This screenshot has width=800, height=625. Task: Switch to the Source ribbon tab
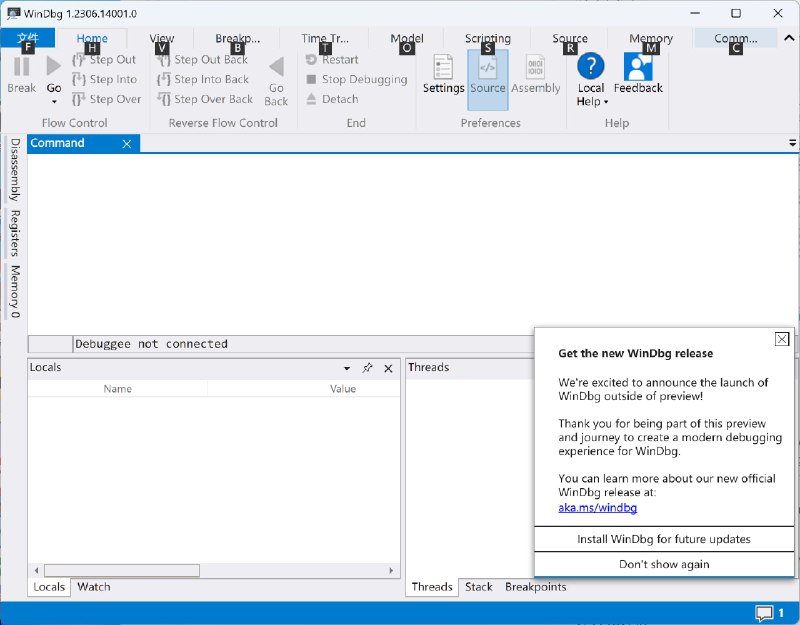(569, 38)
